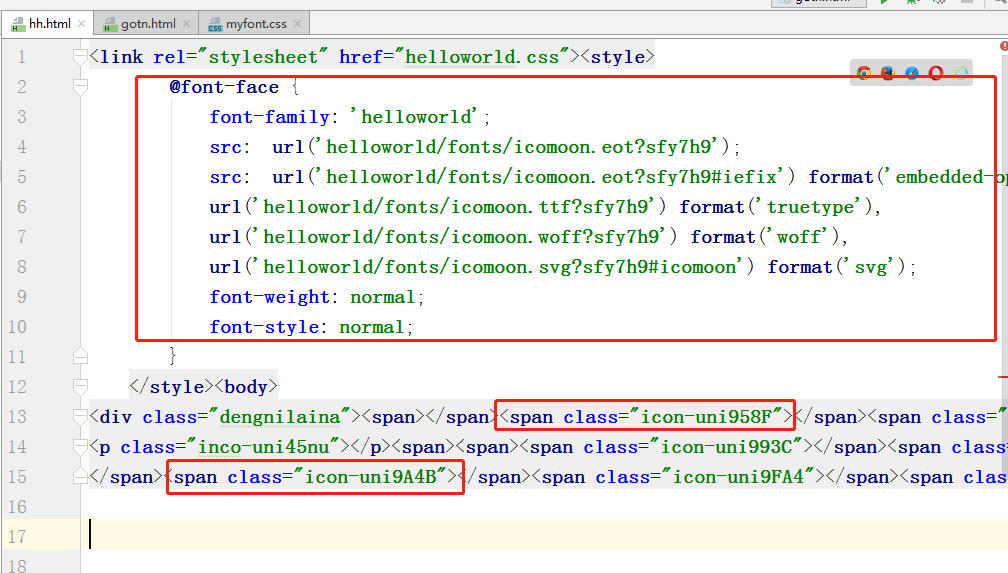Collapse the p tag fold on line 14
The width and height of the screenshot is (1008, 573).
pos(80,446)
